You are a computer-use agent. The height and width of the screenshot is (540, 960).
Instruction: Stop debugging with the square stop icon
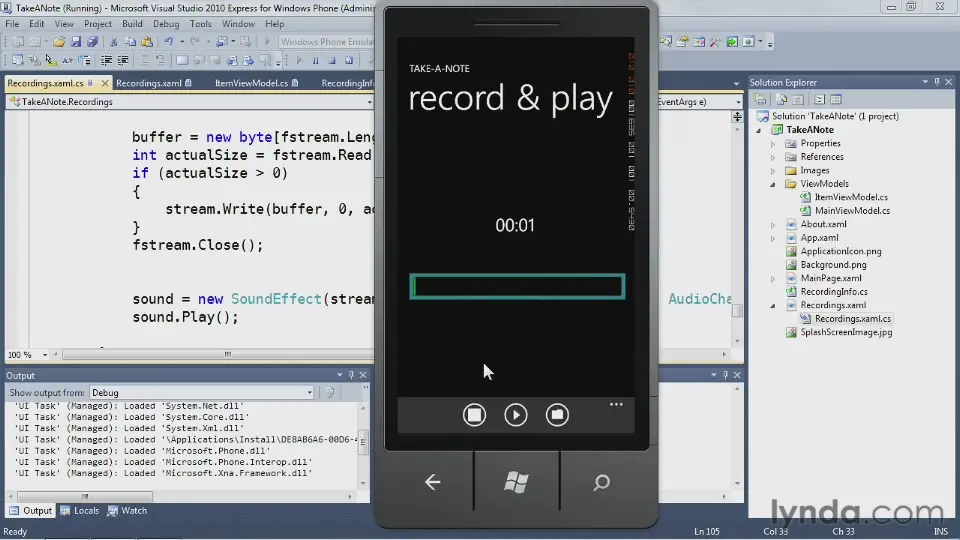click(x=332, y=61)
